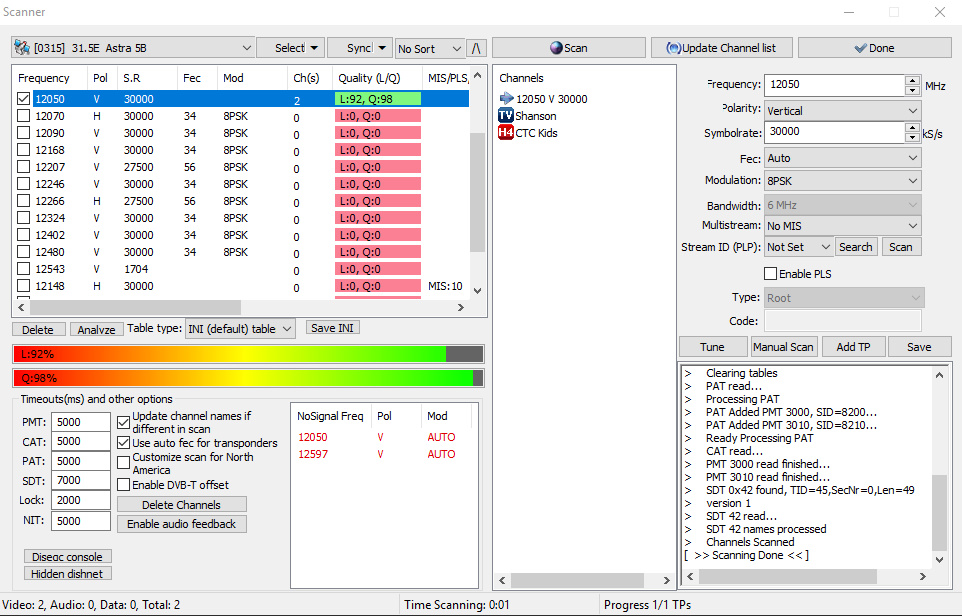Check the 12207 transponder checkbox
962x616 pixels.
coord(23,166)
